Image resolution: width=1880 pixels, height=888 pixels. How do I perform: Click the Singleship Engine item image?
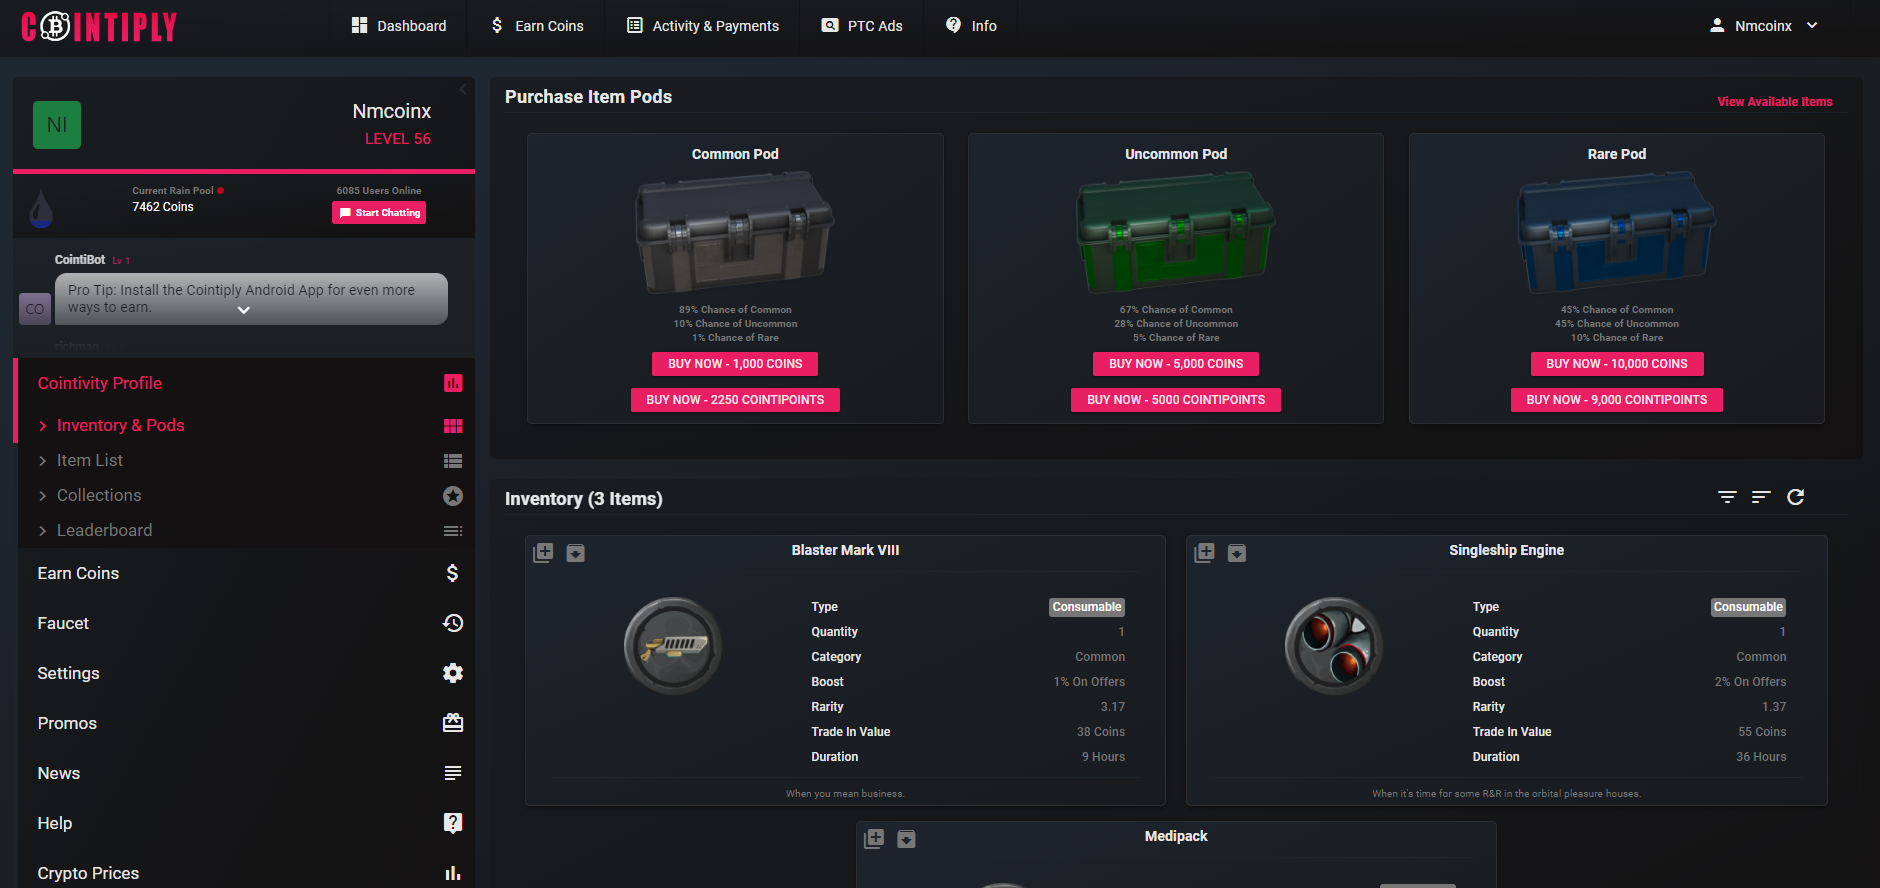[x=1334, y=646]
